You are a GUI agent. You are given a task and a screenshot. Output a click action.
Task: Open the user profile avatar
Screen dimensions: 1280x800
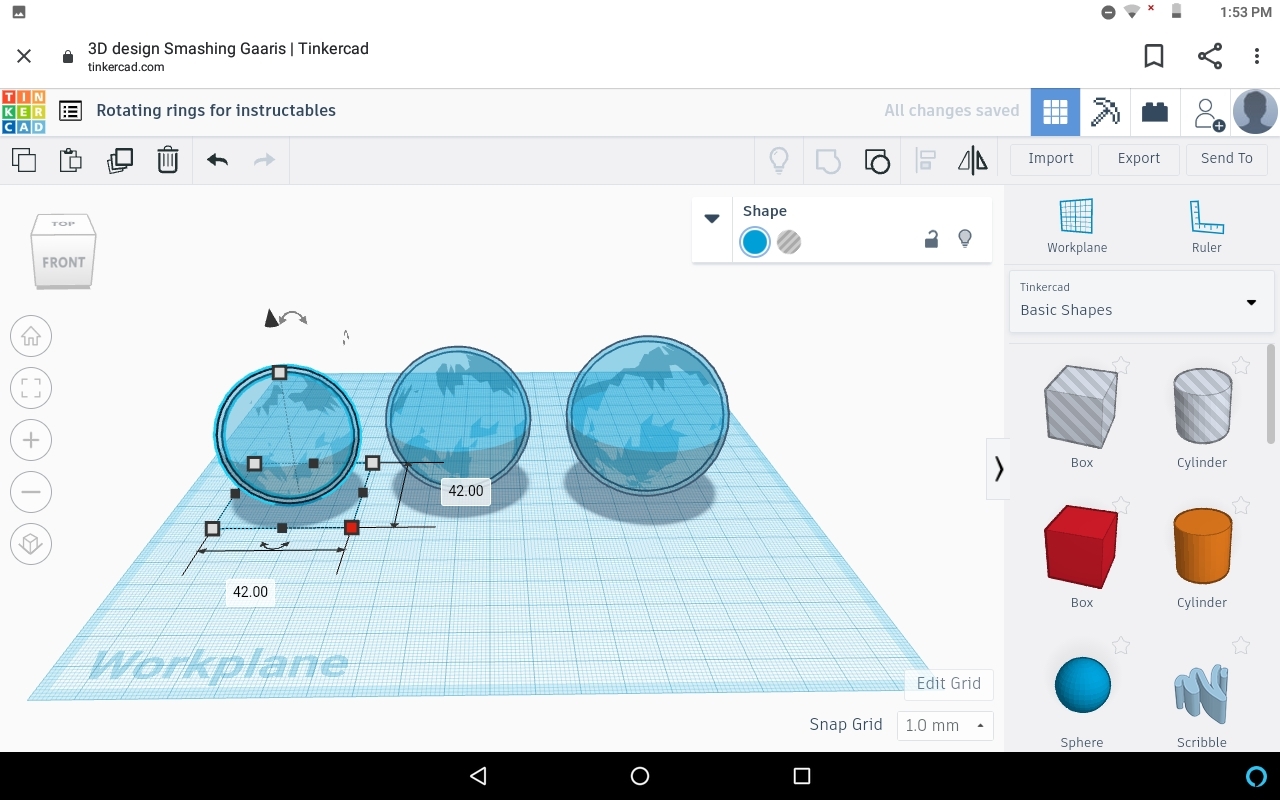(x=1255, y=111)
